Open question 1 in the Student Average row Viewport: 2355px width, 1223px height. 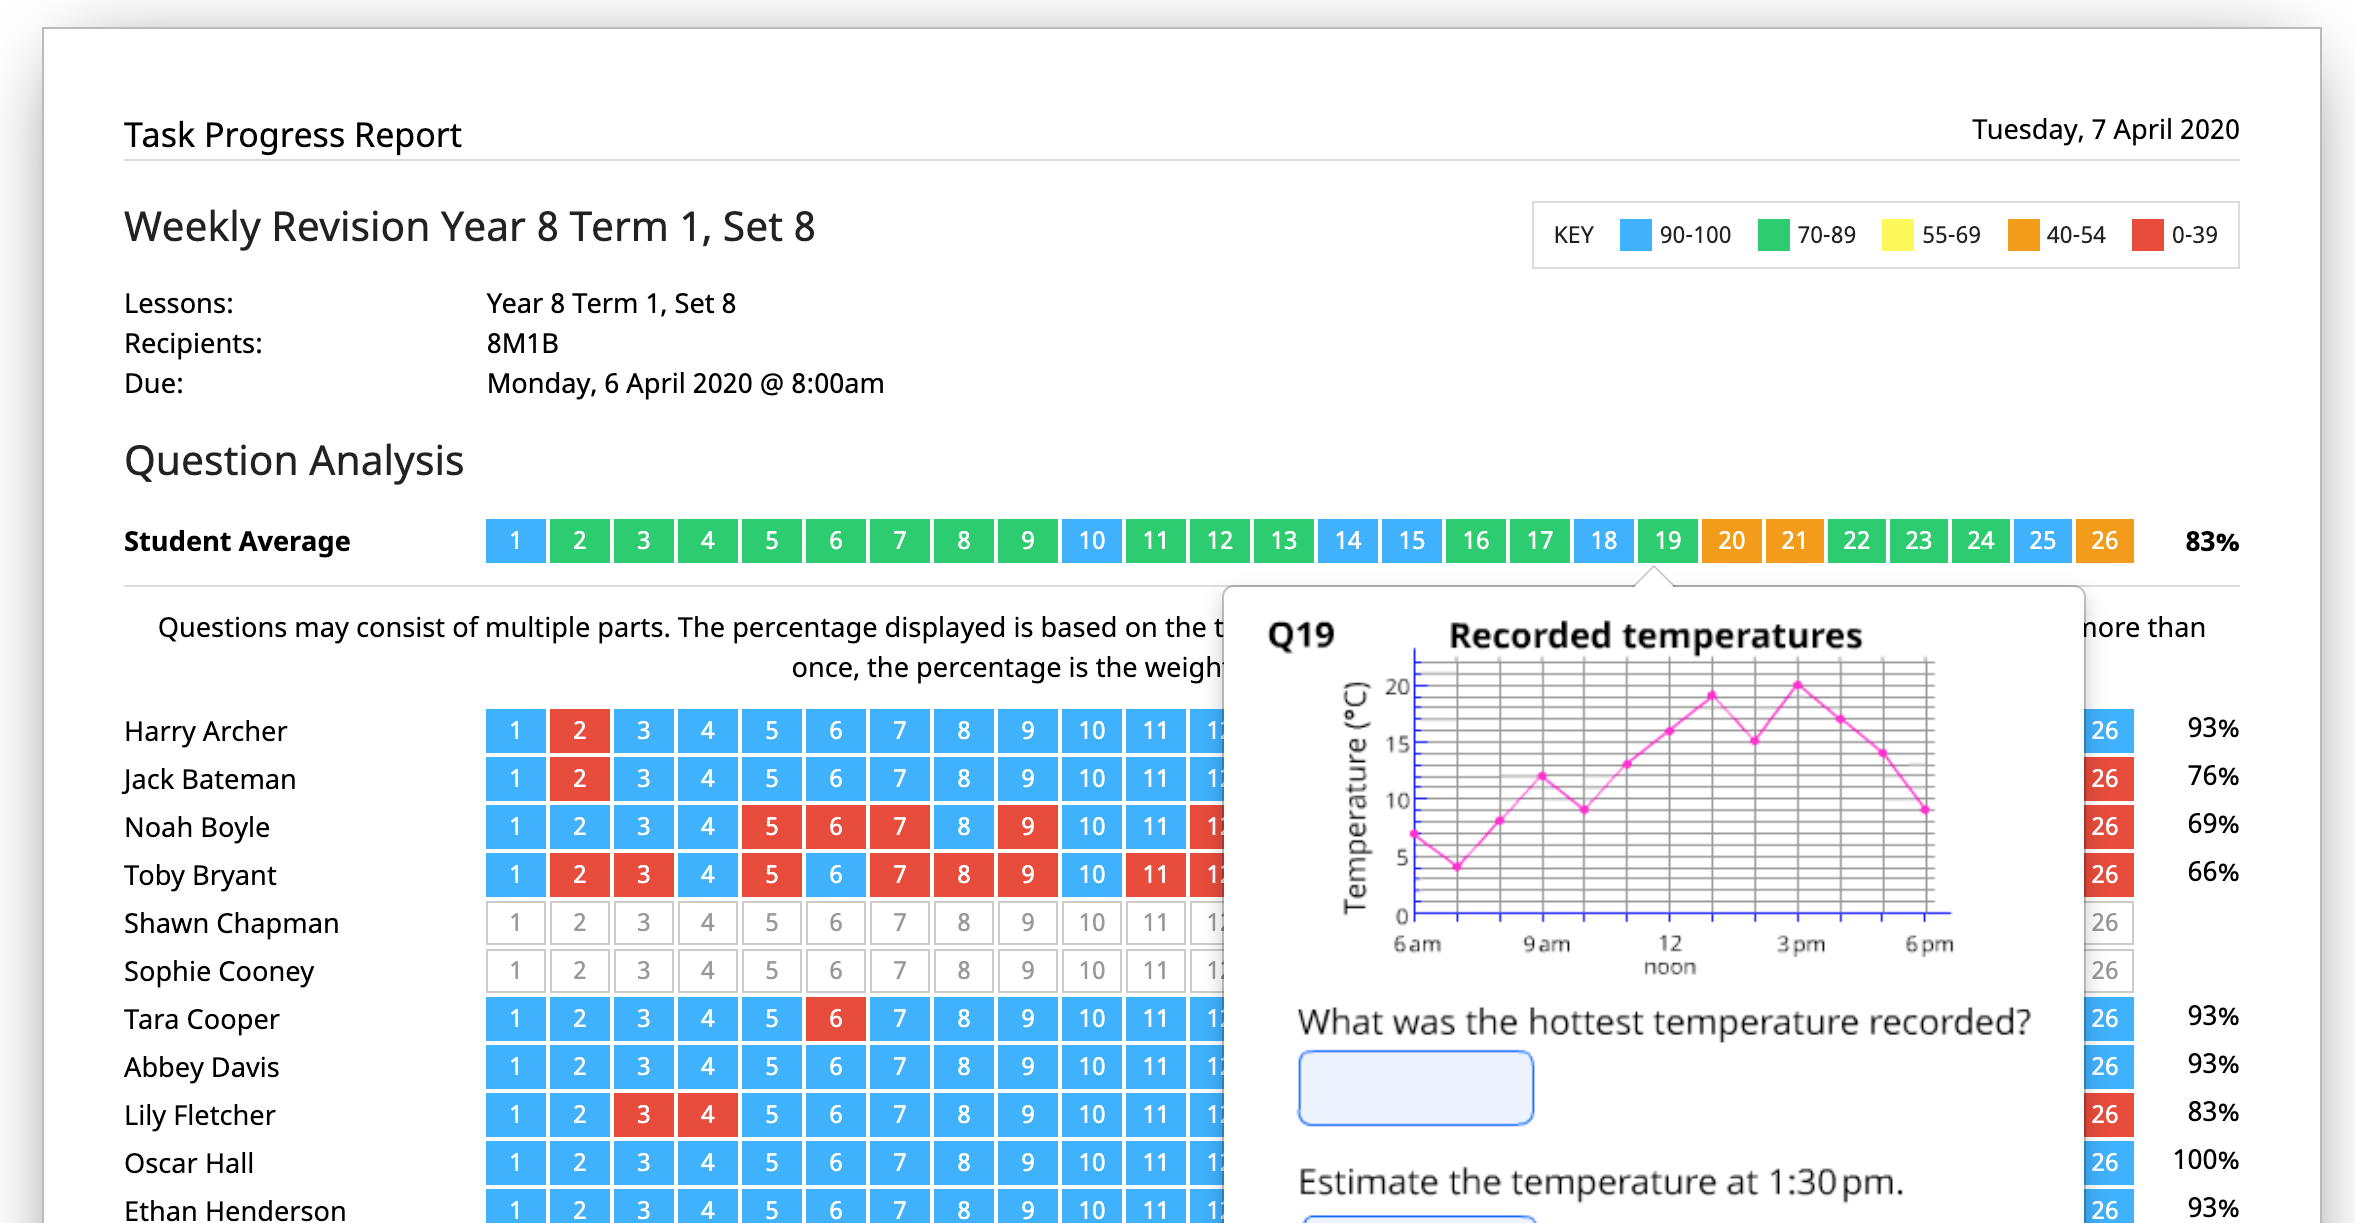coord(515,541)
